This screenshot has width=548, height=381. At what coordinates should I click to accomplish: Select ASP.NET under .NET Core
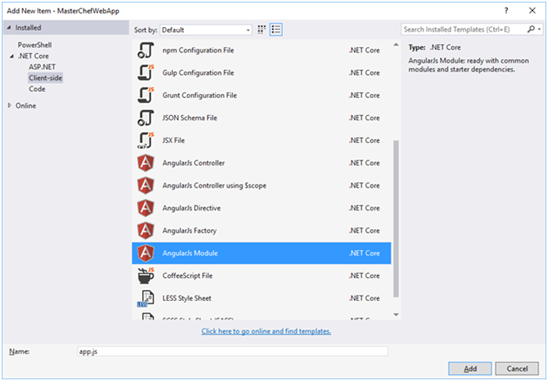click(x=42, y=67)
